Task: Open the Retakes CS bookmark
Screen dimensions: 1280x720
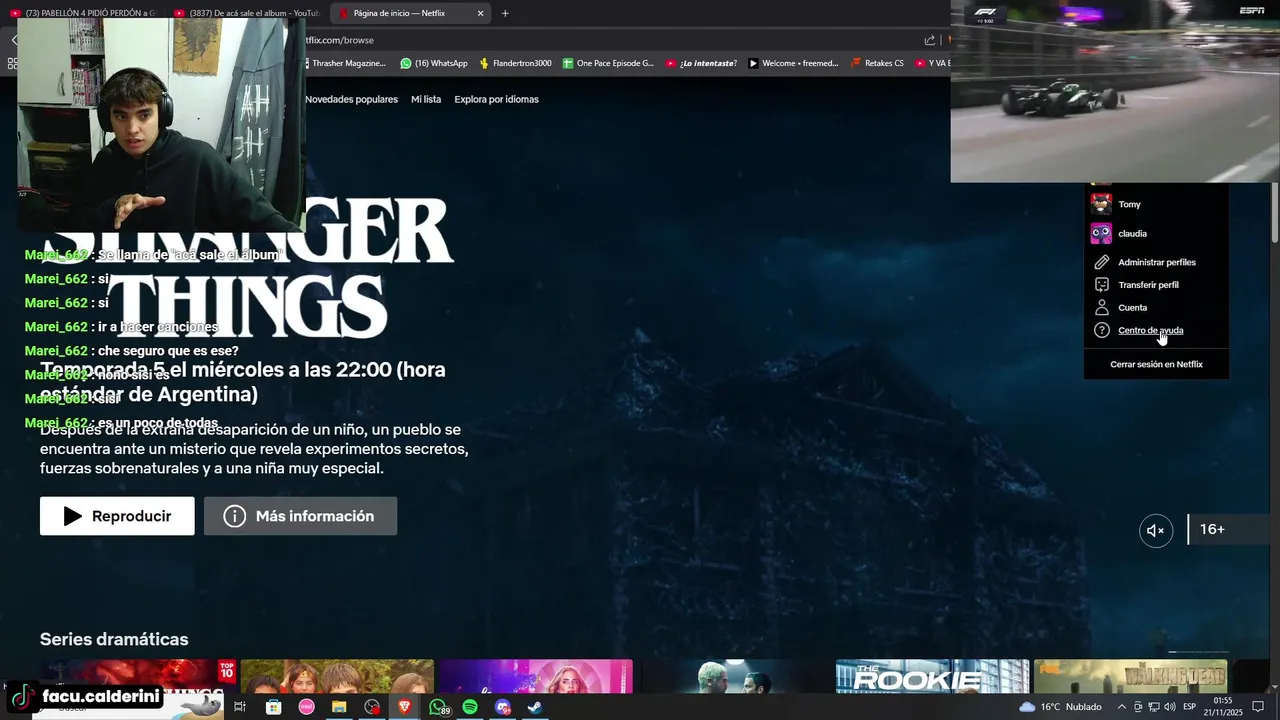Action: coord(876,63)
